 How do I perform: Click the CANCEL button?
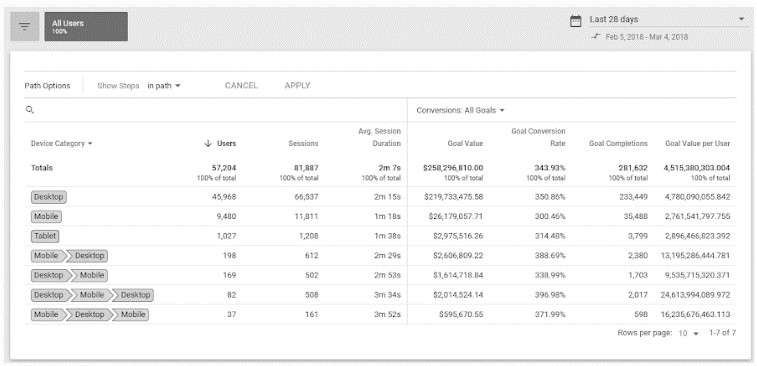point(241,85)
